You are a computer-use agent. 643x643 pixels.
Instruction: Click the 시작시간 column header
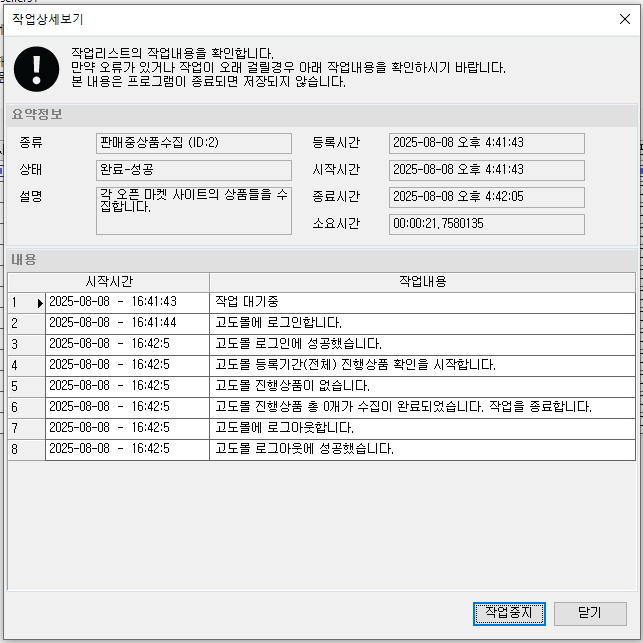(109, 282)
